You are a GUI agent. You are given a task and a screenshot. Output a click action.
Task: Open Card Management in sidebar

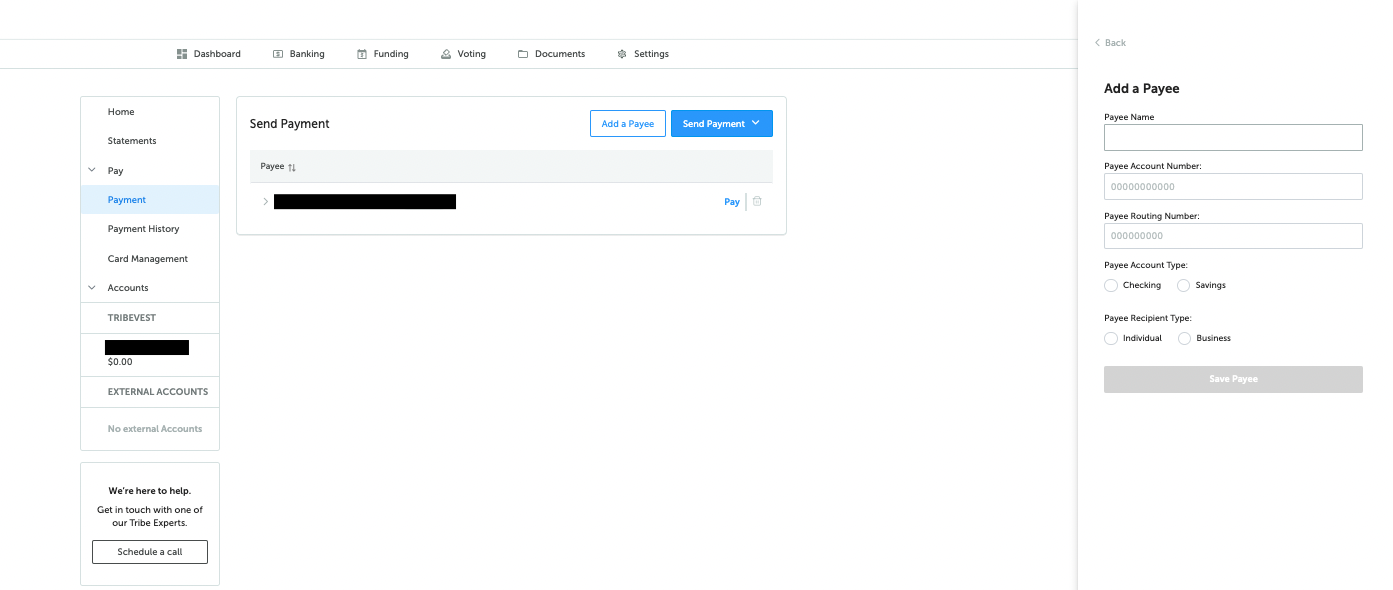(150, 259)
